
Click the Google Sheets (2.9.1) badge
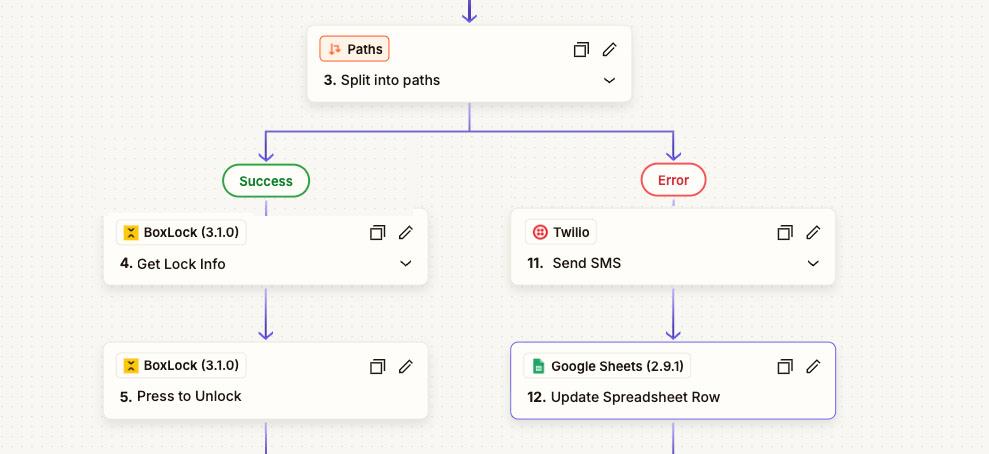point(607,366)
